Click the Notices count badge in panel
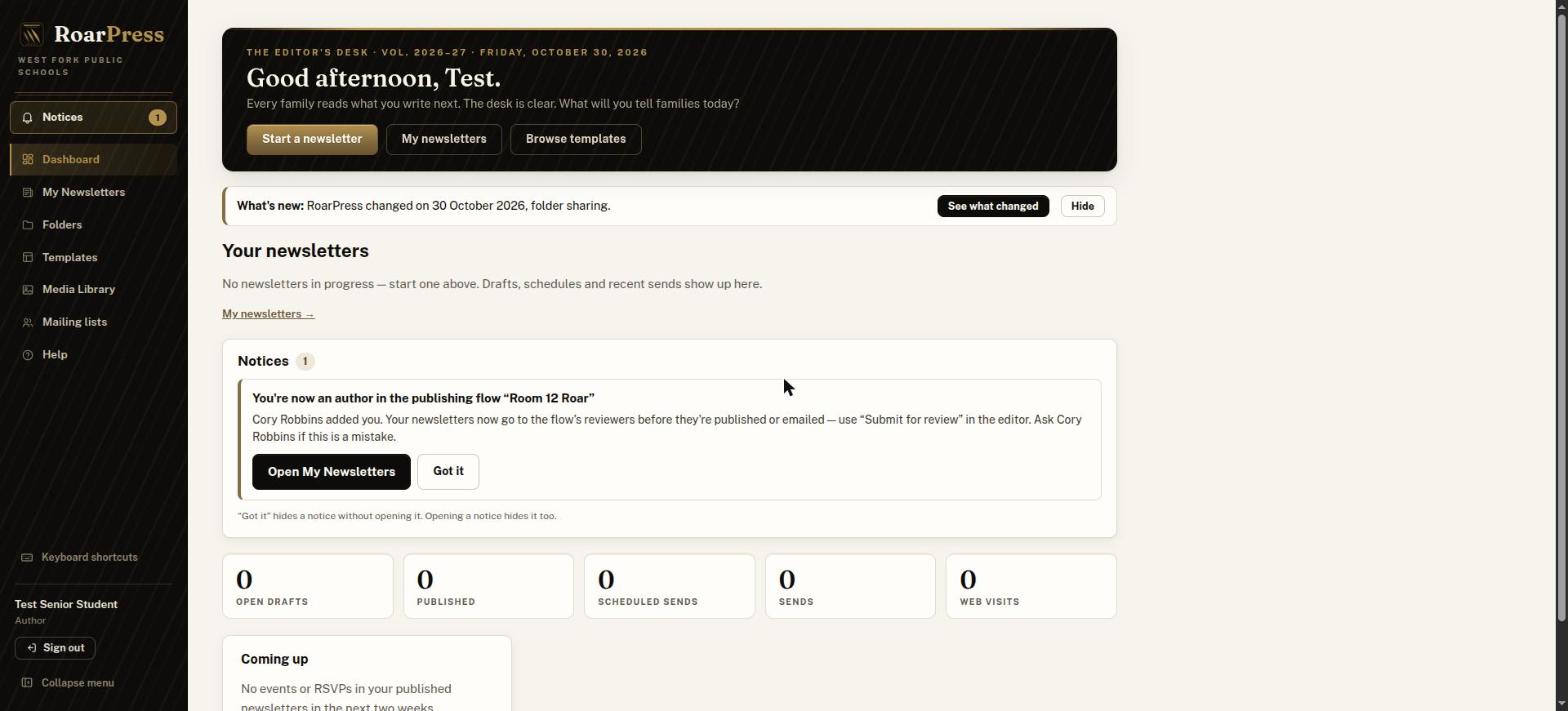 (305, 361)
